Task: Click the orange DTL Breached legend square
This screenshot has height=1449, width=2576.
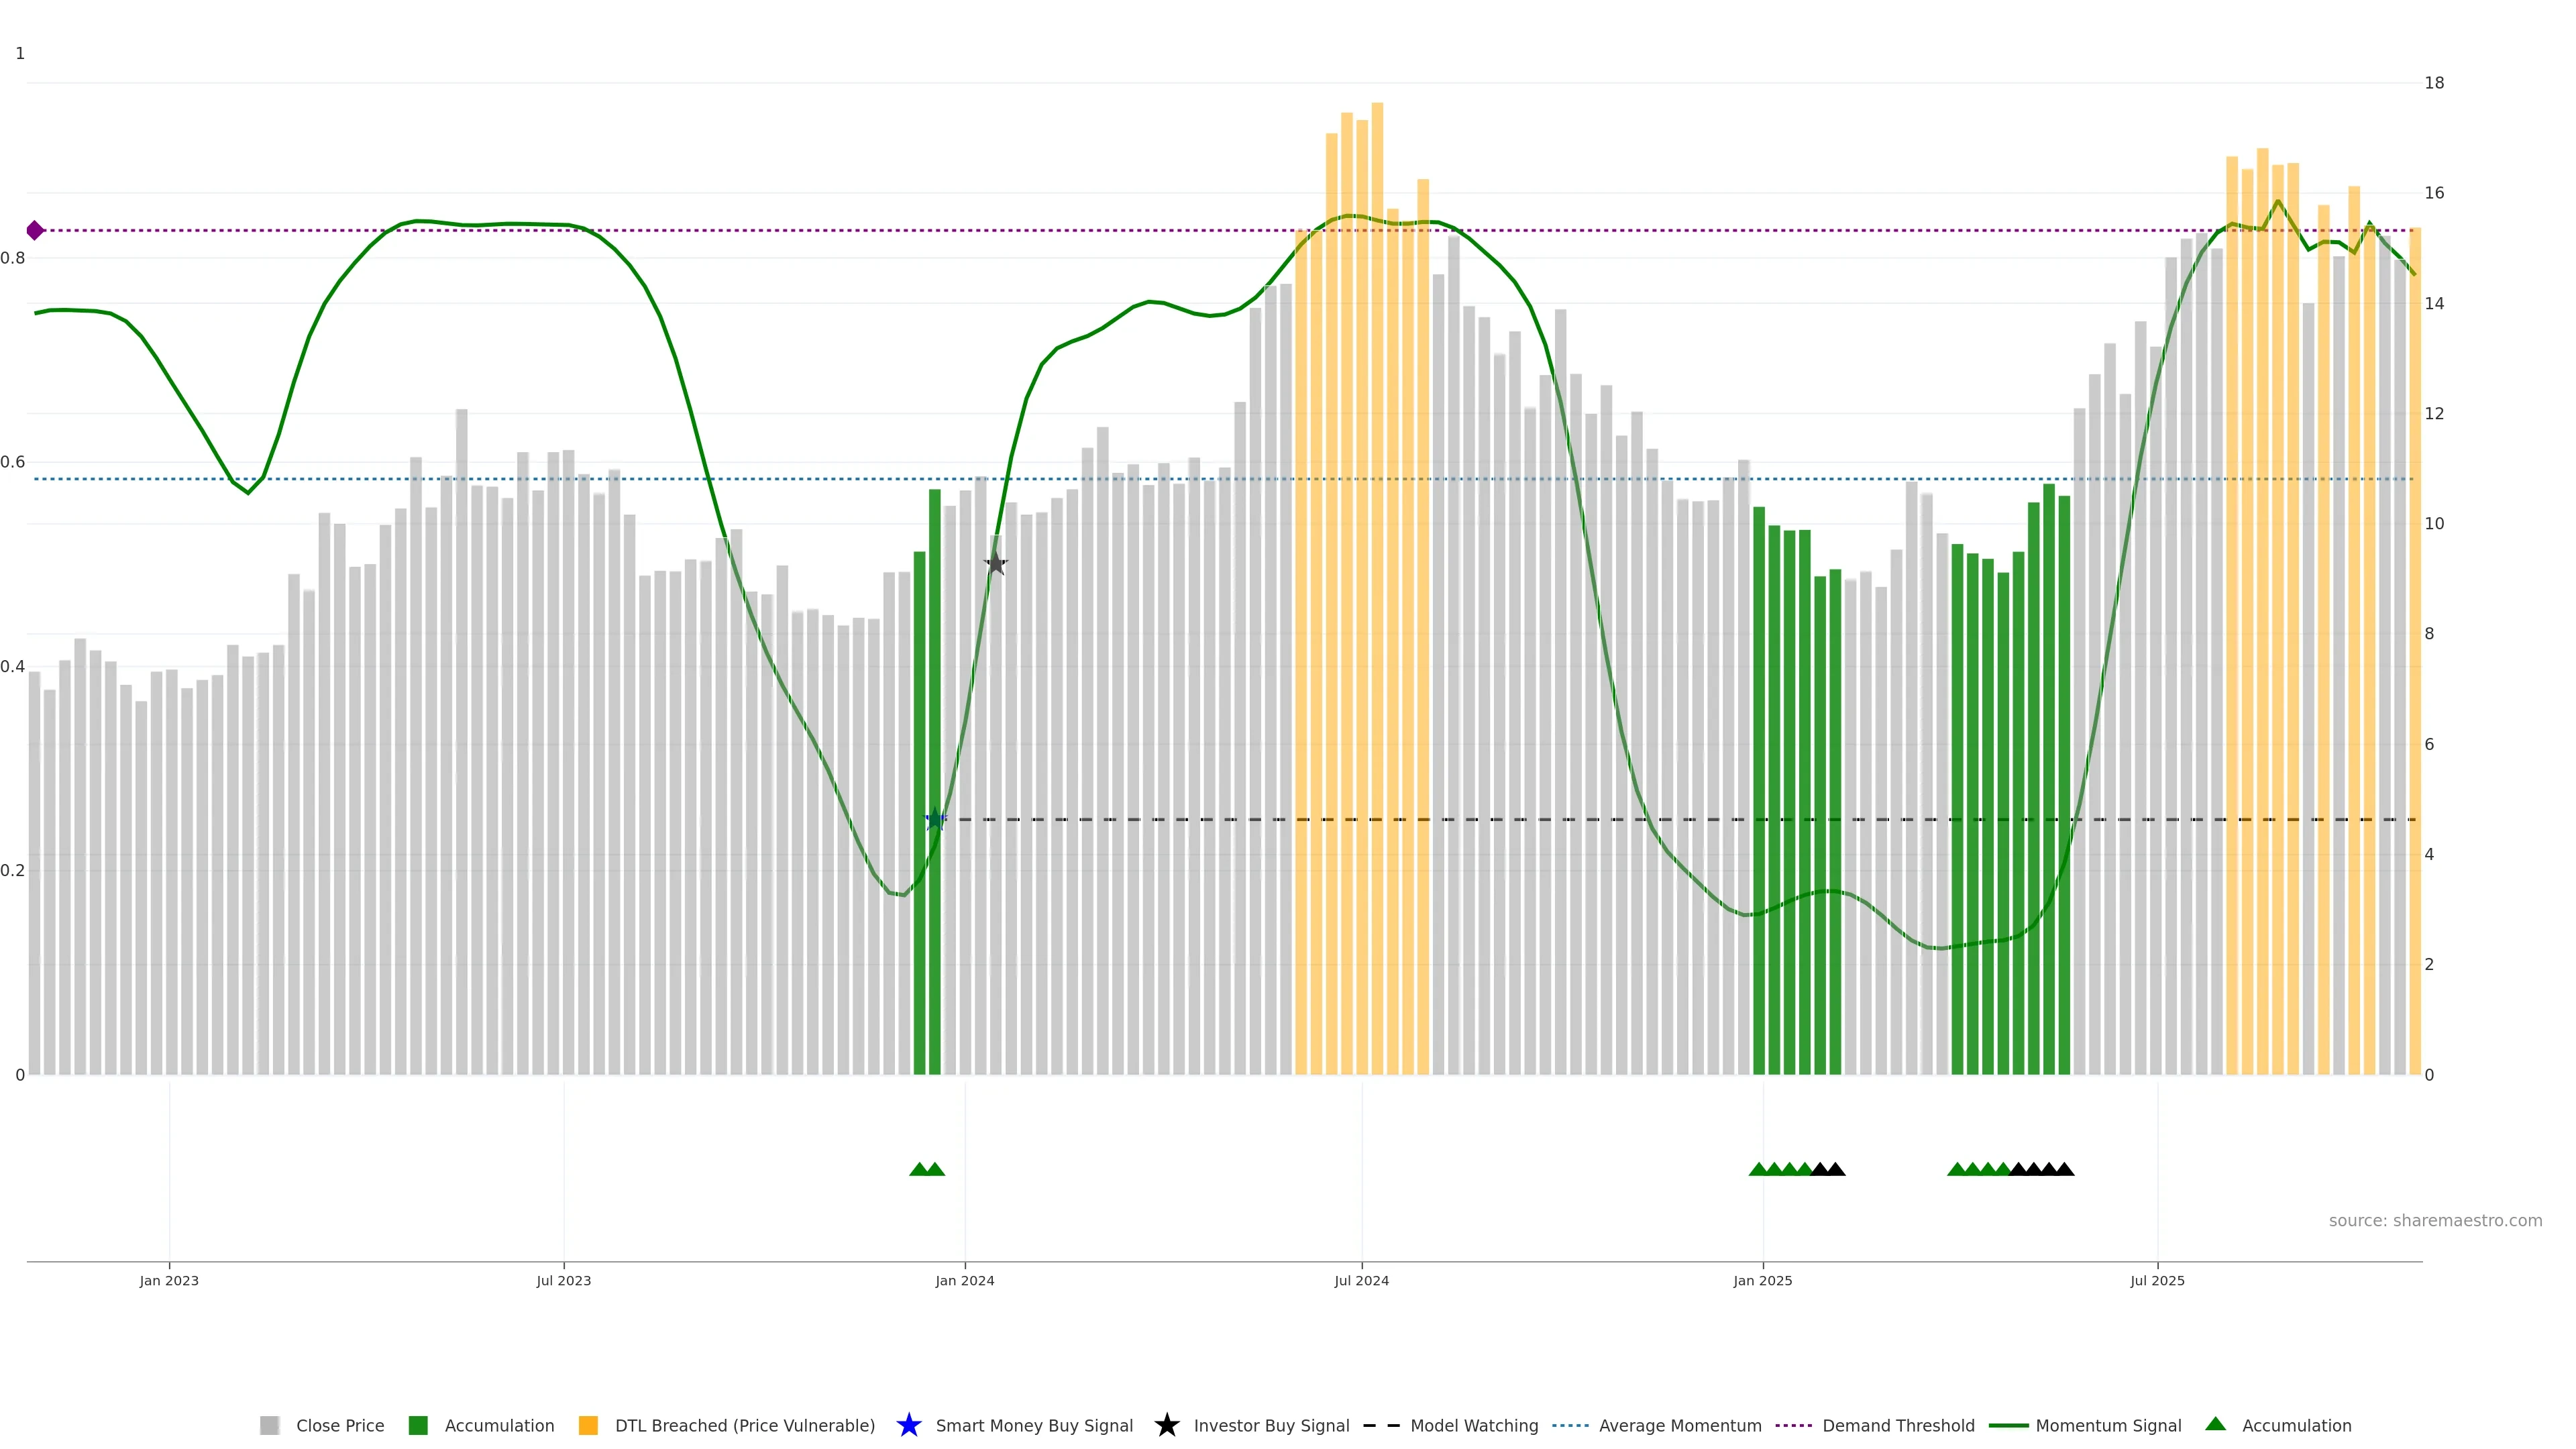Action: coord(588,1425)
